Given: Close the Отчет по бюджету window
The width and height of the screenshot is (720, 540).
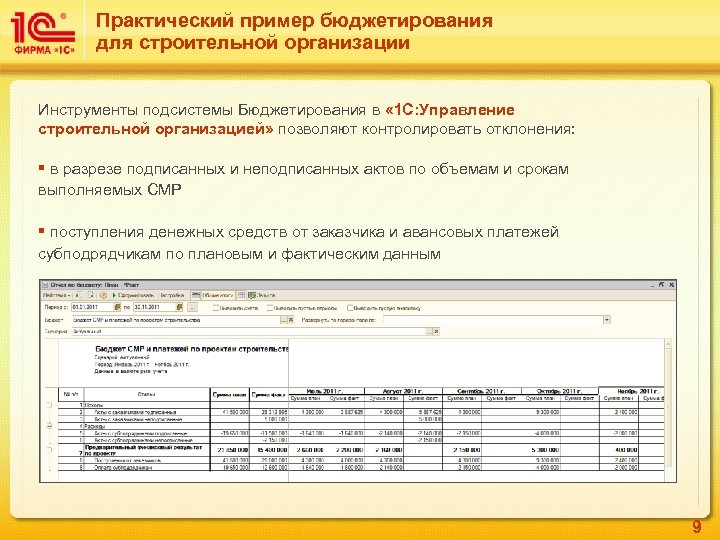Looking at the screenshot, I should [x=671, y=285].
